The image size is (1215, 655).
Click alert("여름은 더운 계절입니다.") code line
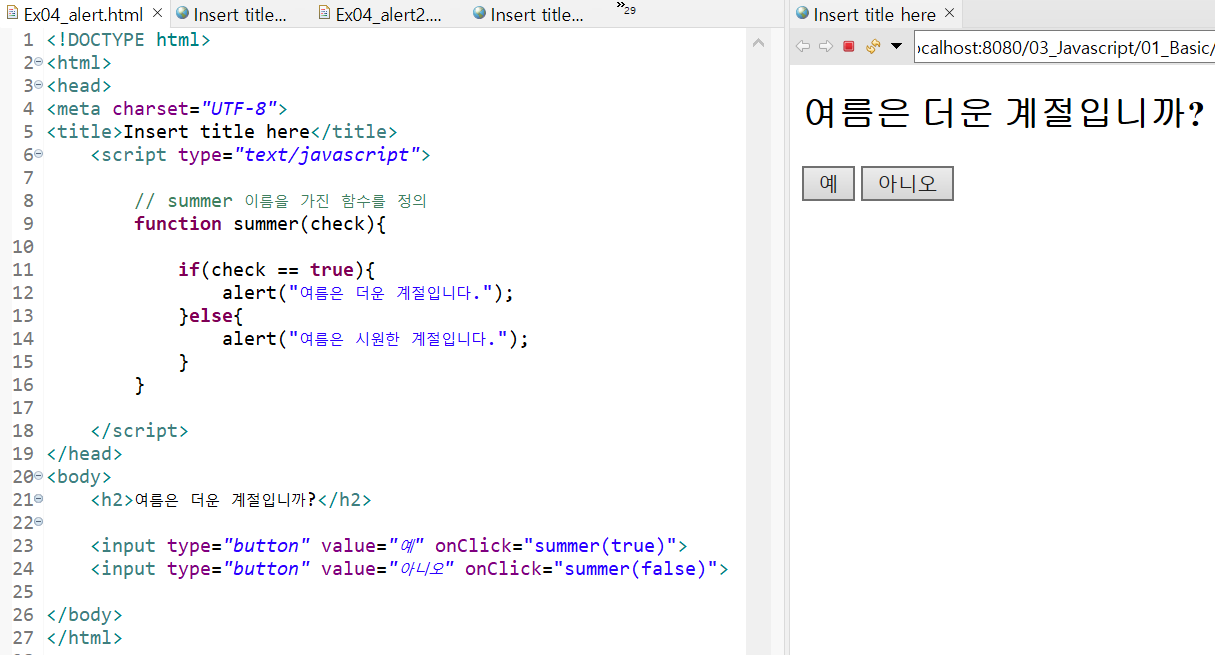[x=367, y=293]
